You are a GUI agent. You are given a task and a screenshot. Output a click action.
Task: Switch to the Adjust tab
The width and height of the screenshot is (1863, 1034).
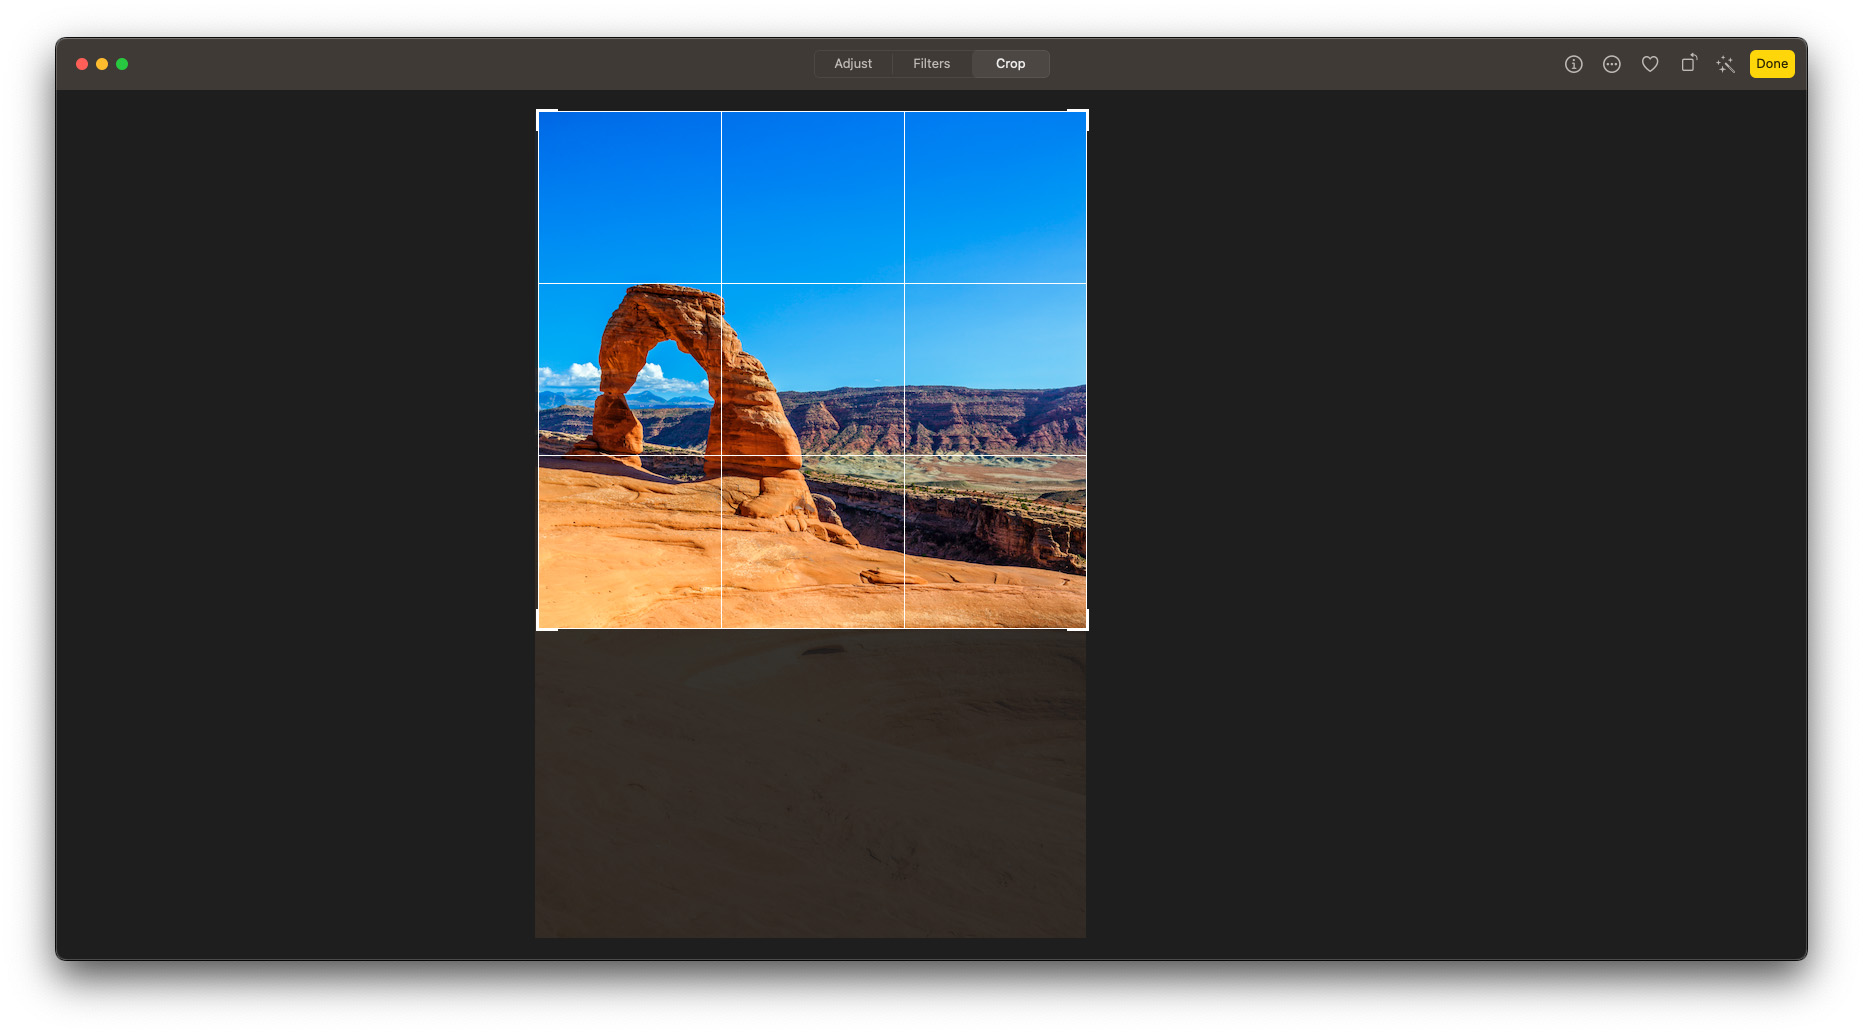tap(853, 64)
